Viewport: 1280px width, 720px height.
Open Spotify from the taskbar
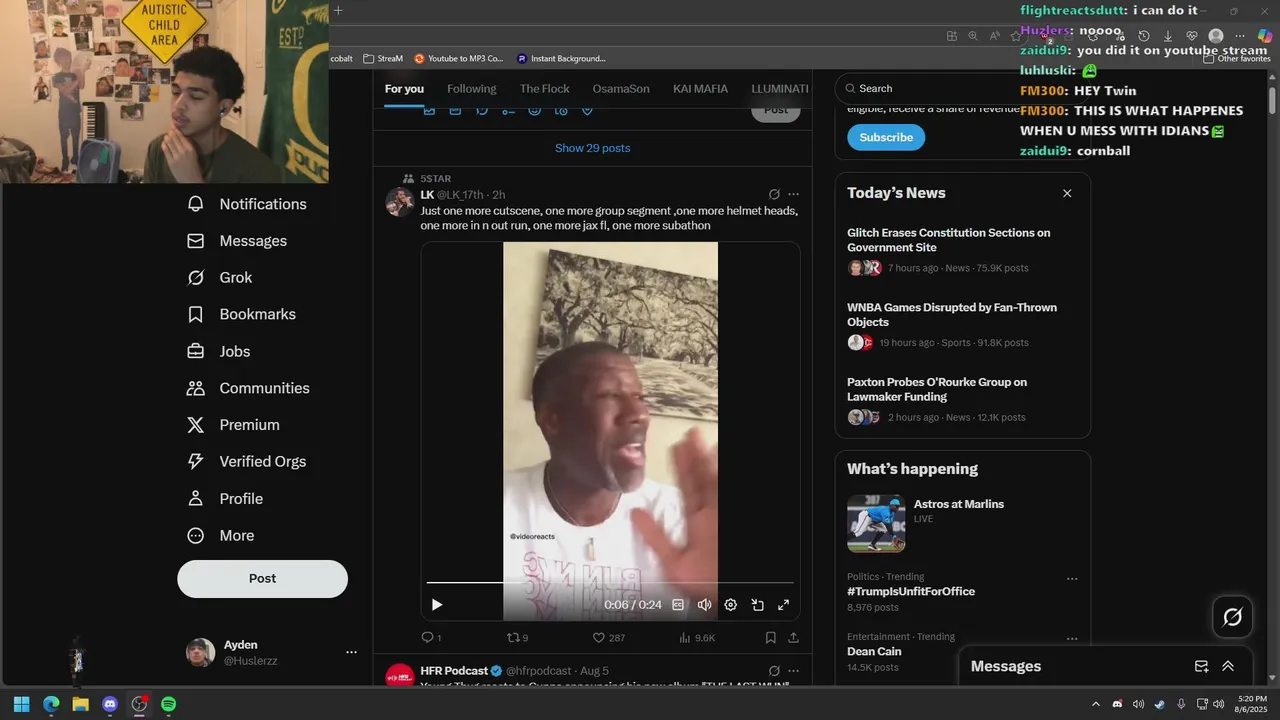pyautogui.click(x=168, y=704)
